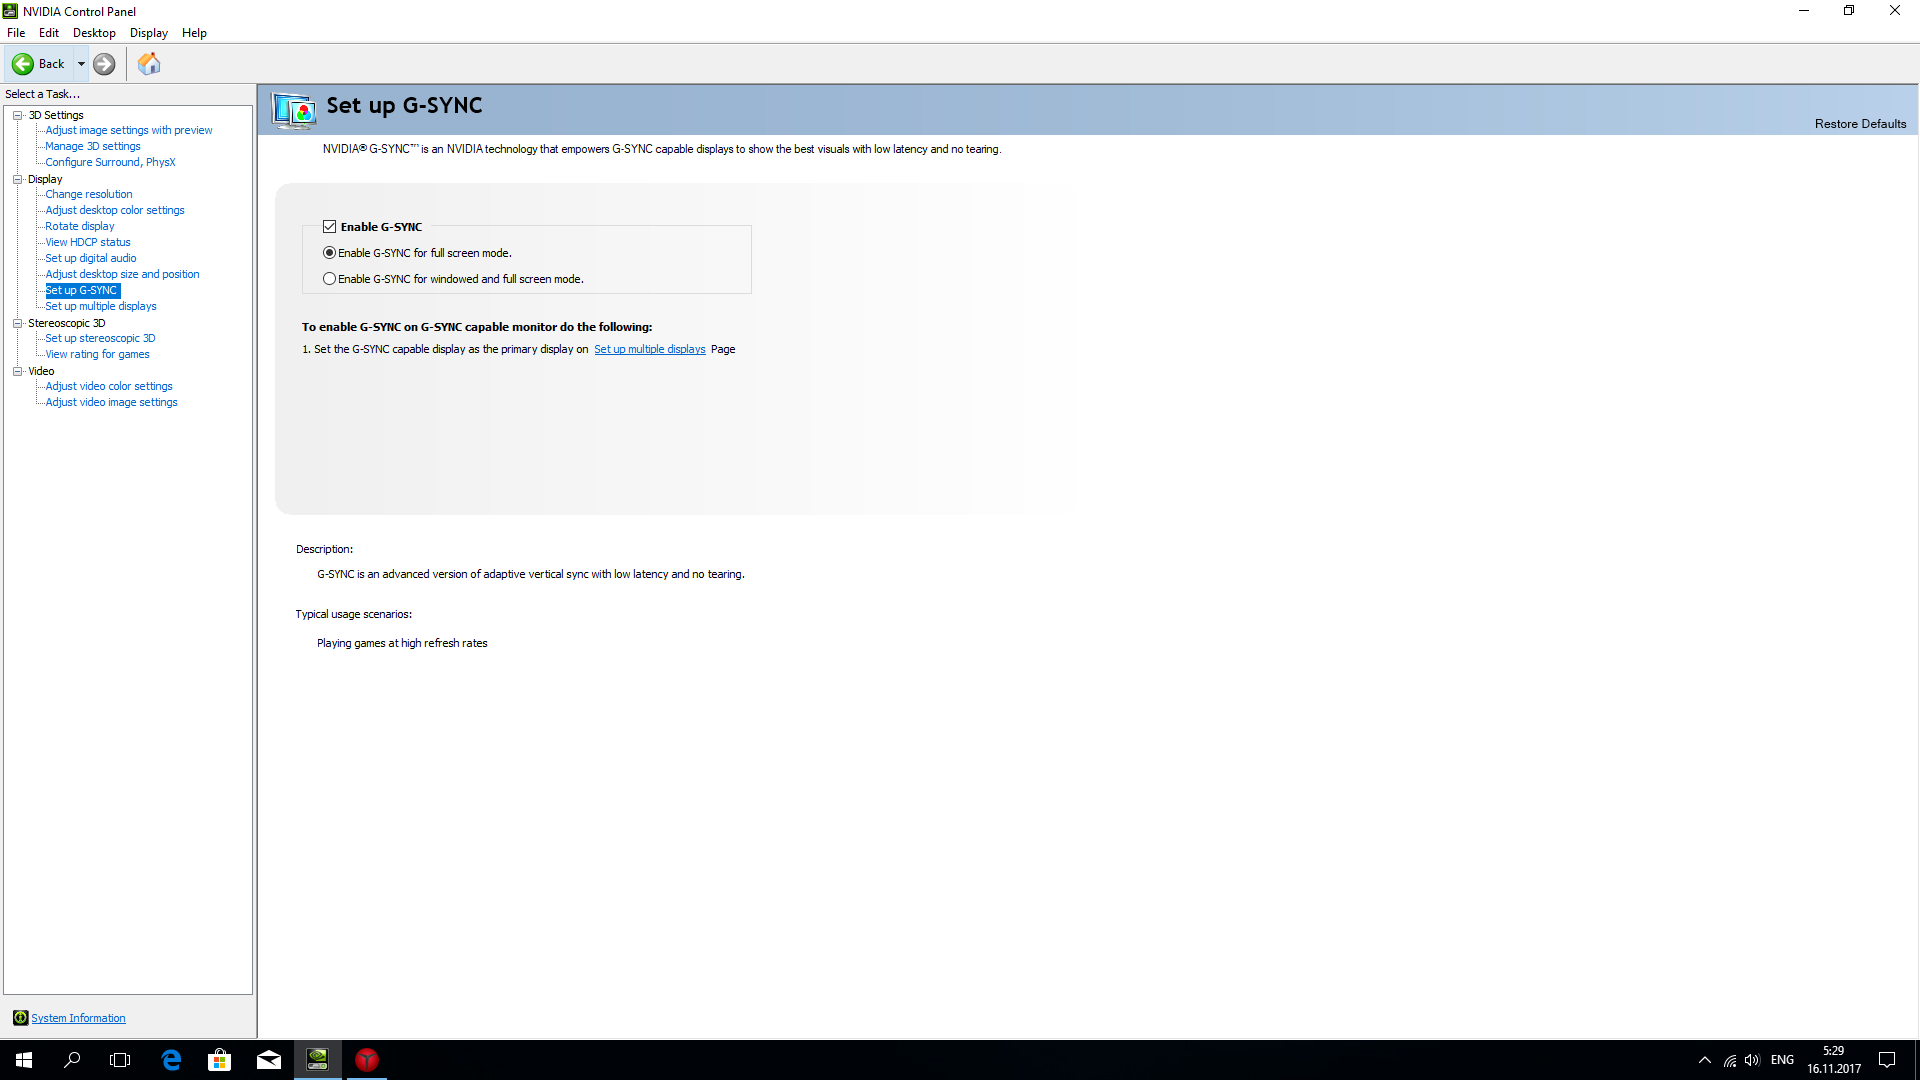
Task: Select the Display category label
Action: click(x=45, y=179)
